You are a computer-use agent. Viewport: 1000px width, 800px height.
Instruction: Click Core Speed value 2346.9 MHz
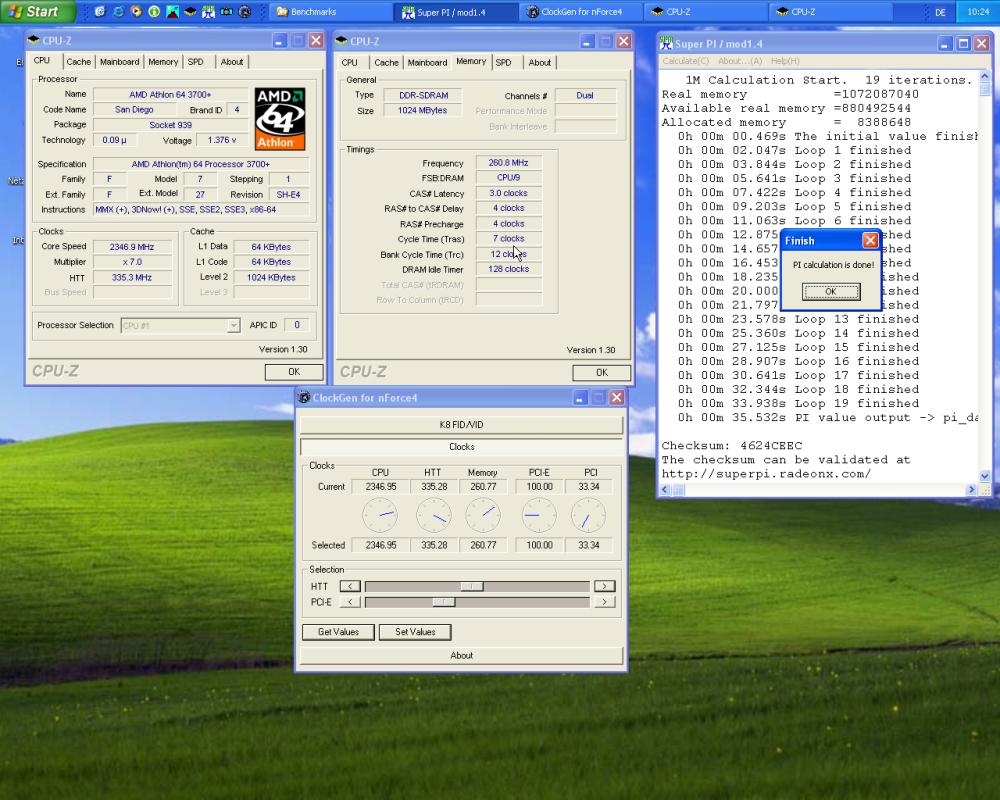click(132, 247)
